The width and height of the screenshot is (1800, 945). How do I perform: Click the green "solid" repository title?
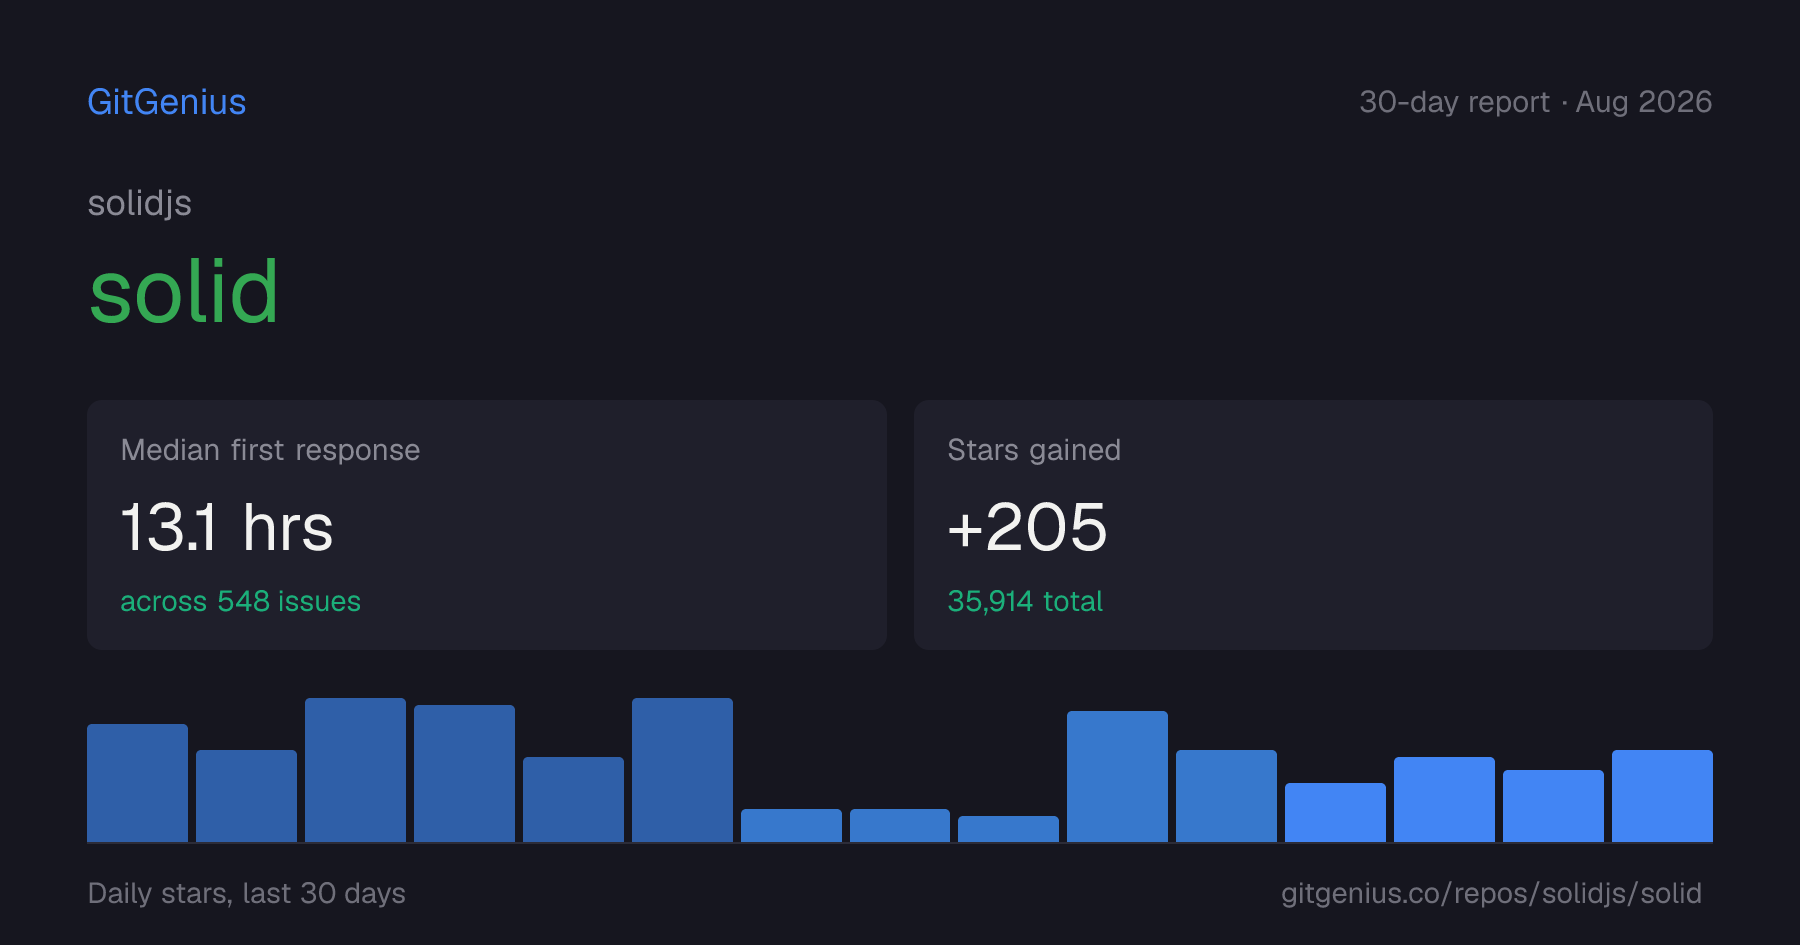point(184,292)
